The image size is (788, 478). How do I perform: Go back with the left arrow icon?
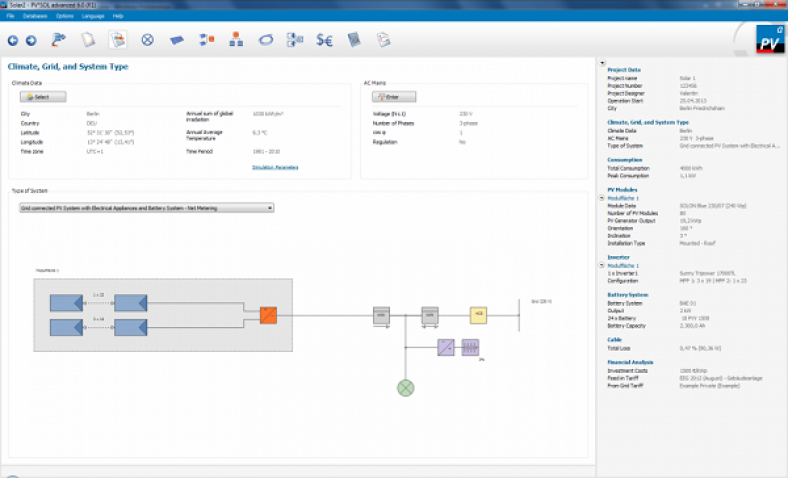click(x=13, y=41)
